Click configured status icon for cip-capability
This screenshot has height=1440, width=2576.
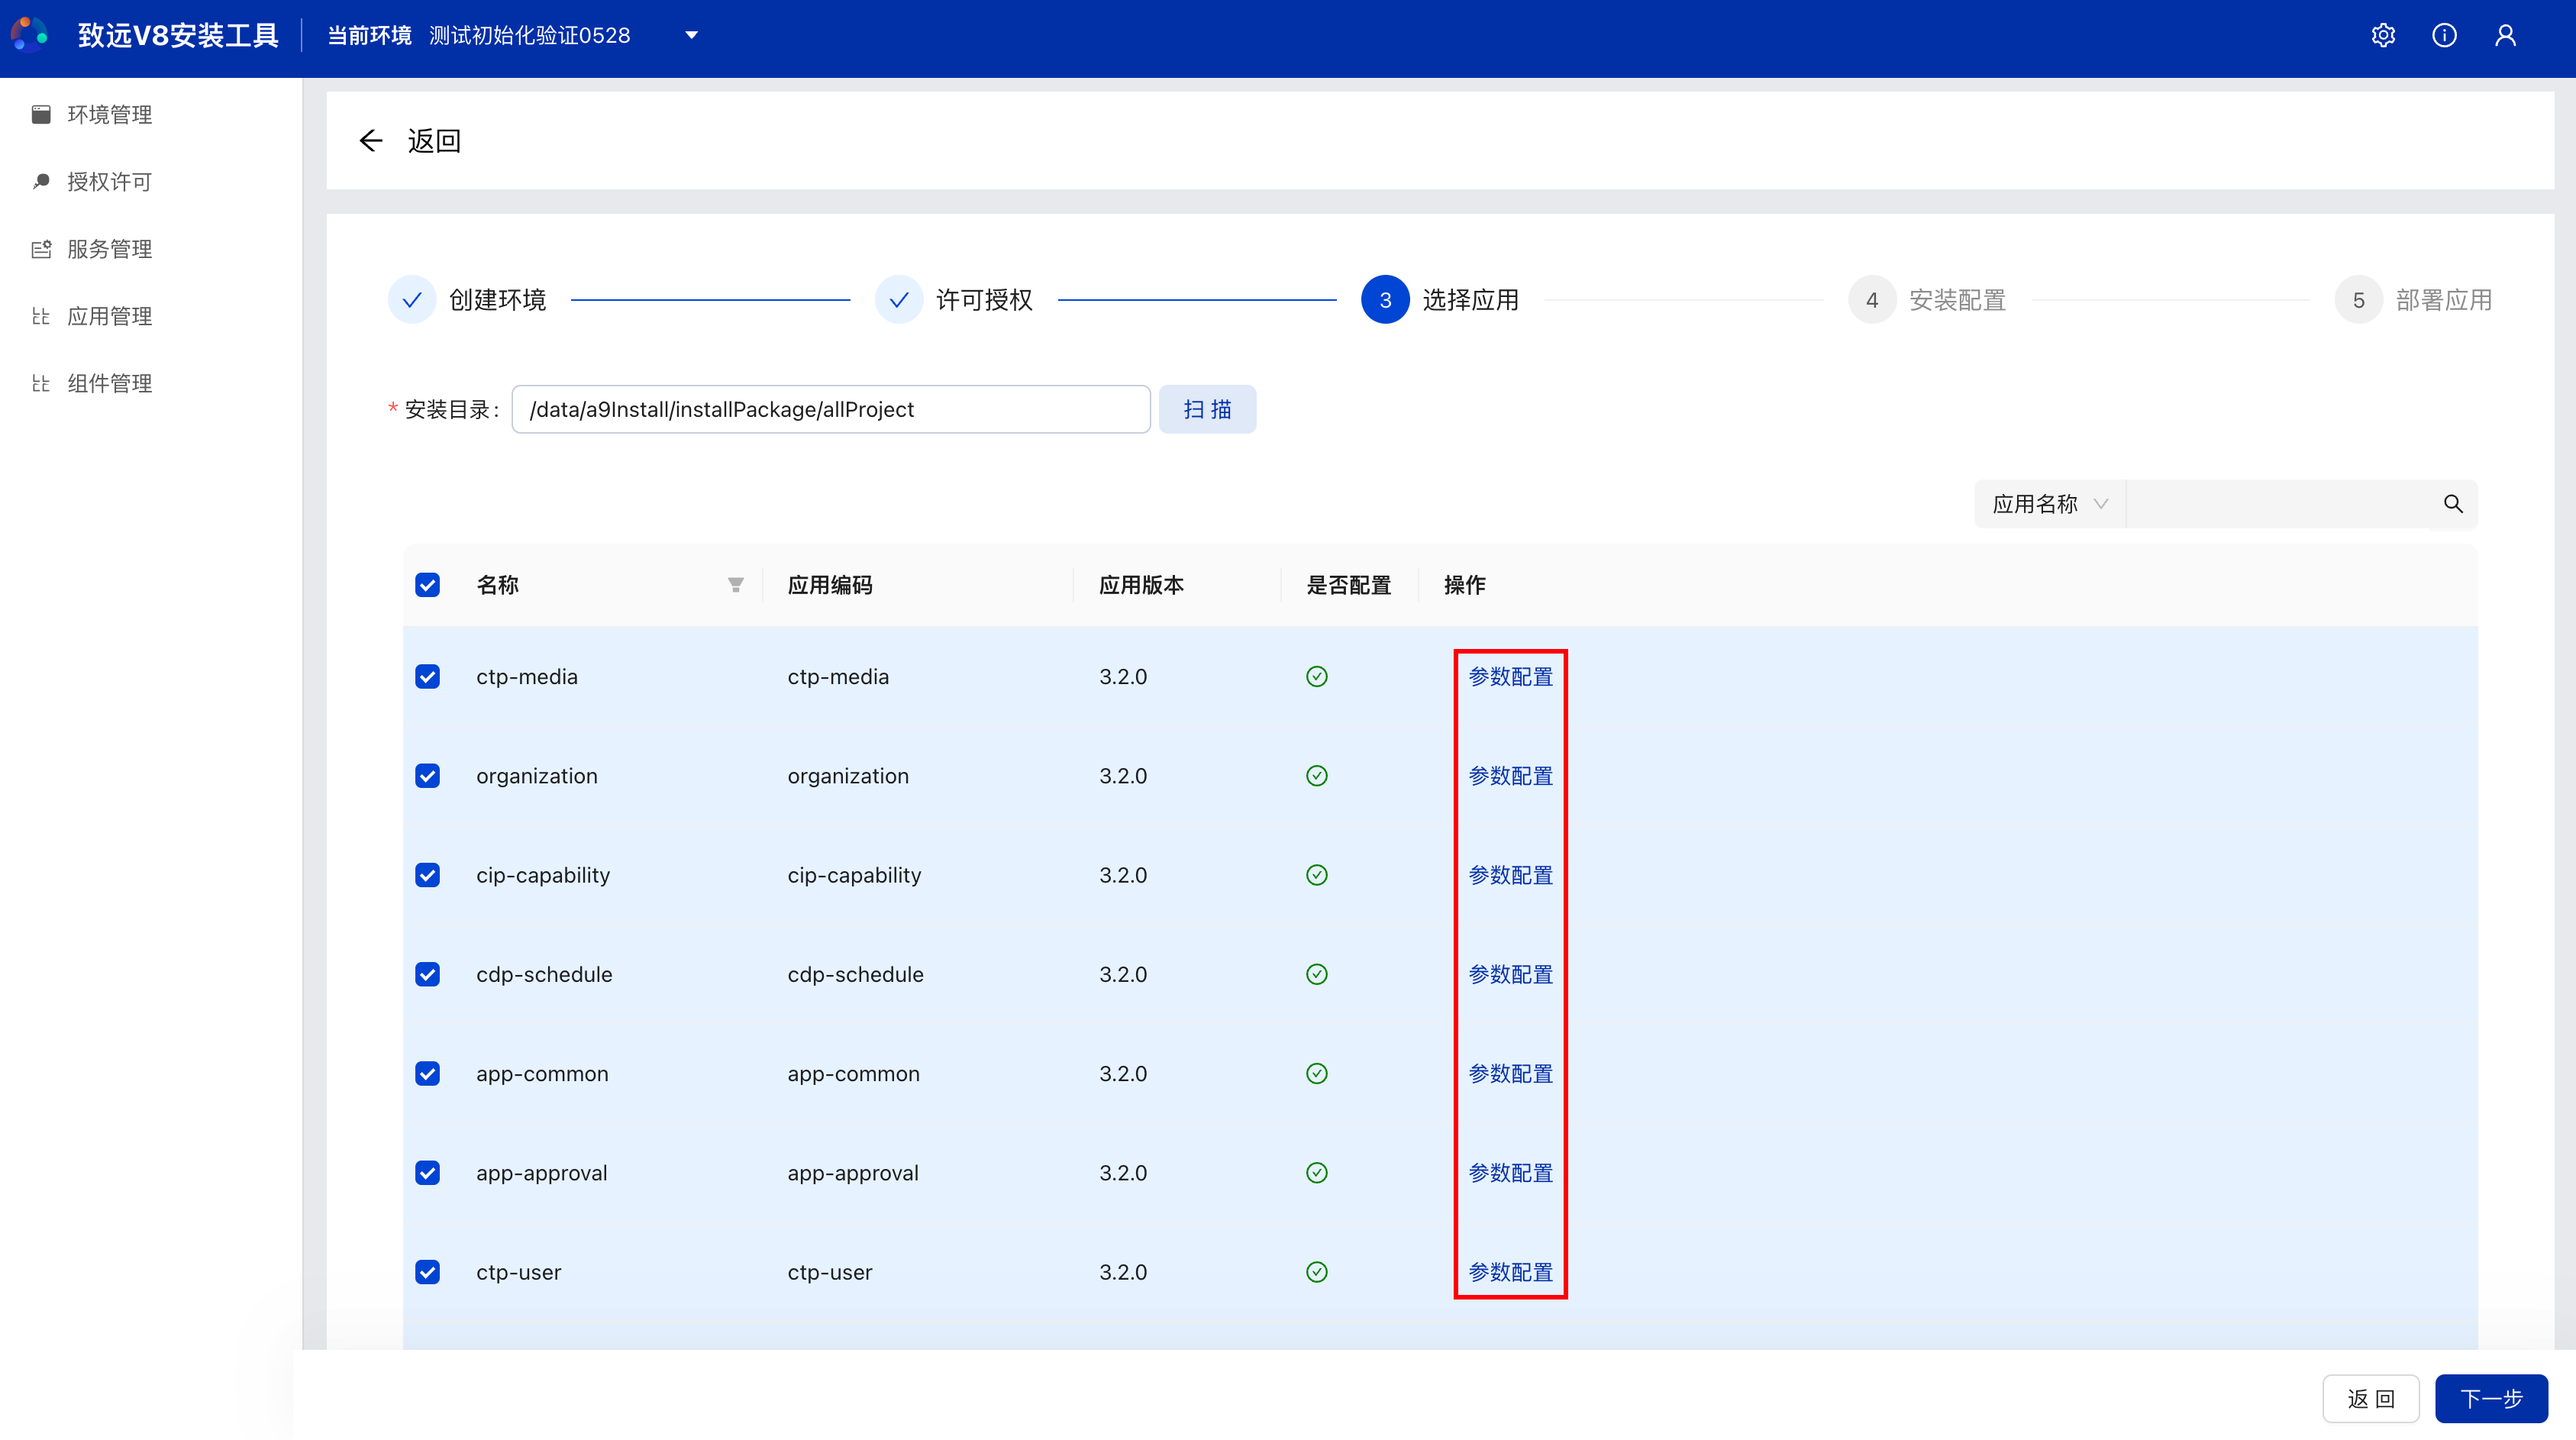point(1317,875)
